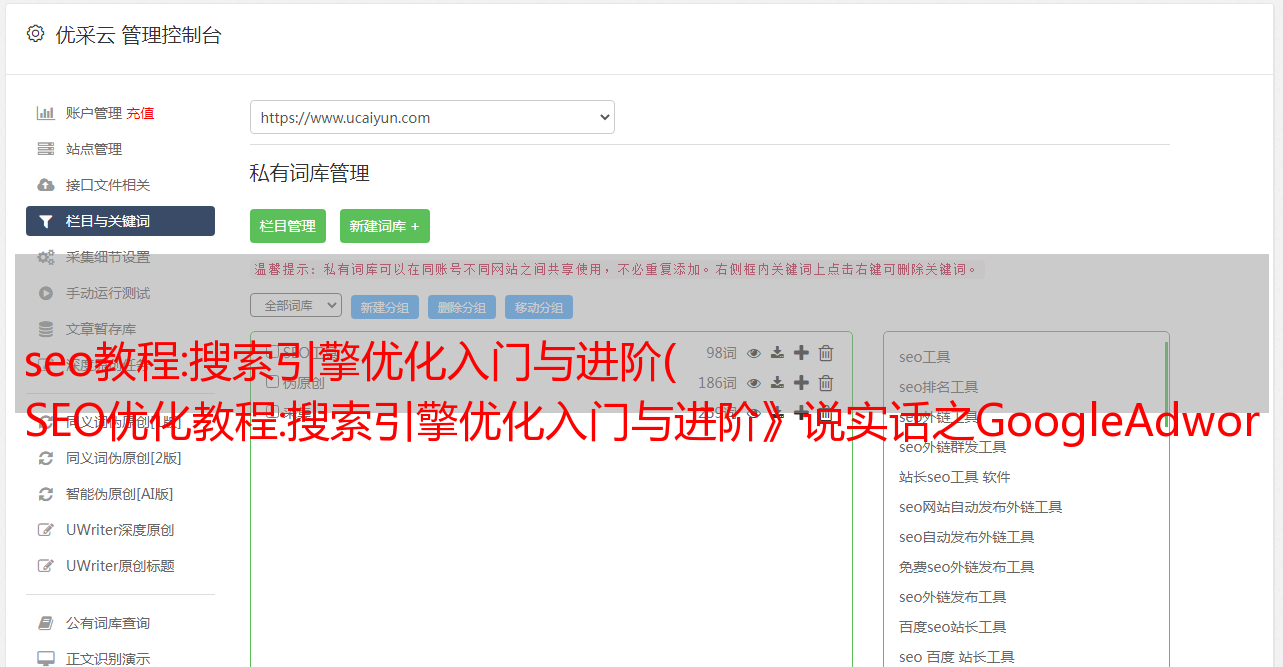This screenshot has height=667, width=1283.
Task: Open the 全部词库 group dropdown
Action: 296,305
